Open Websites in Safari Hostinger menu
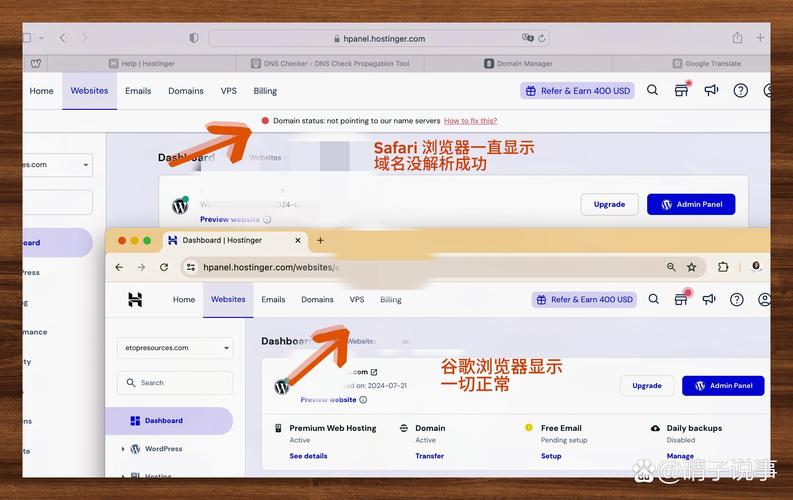Screen dimensions: 793x500 click(x=90, y=90)
